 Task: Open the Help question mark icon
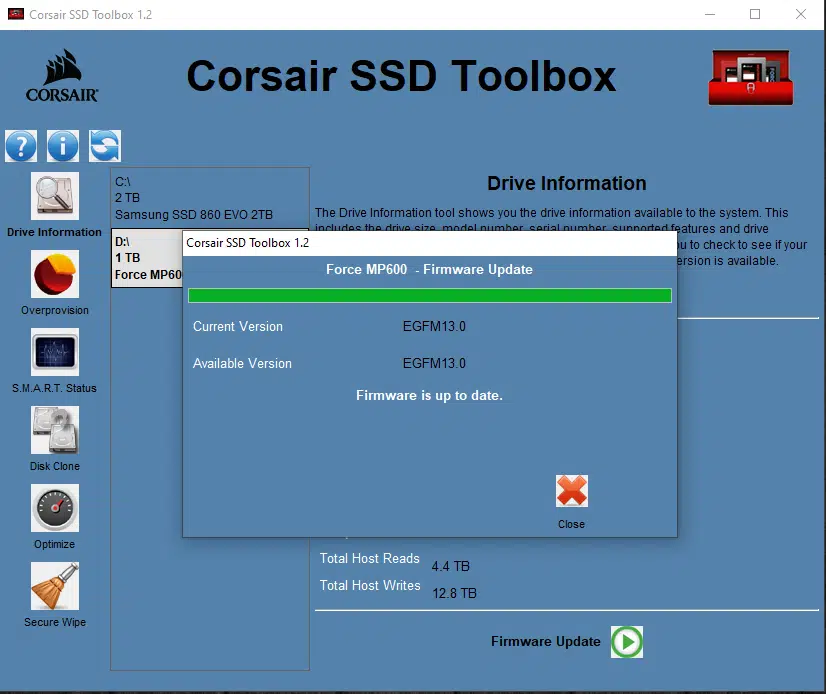tap(21, 146)
